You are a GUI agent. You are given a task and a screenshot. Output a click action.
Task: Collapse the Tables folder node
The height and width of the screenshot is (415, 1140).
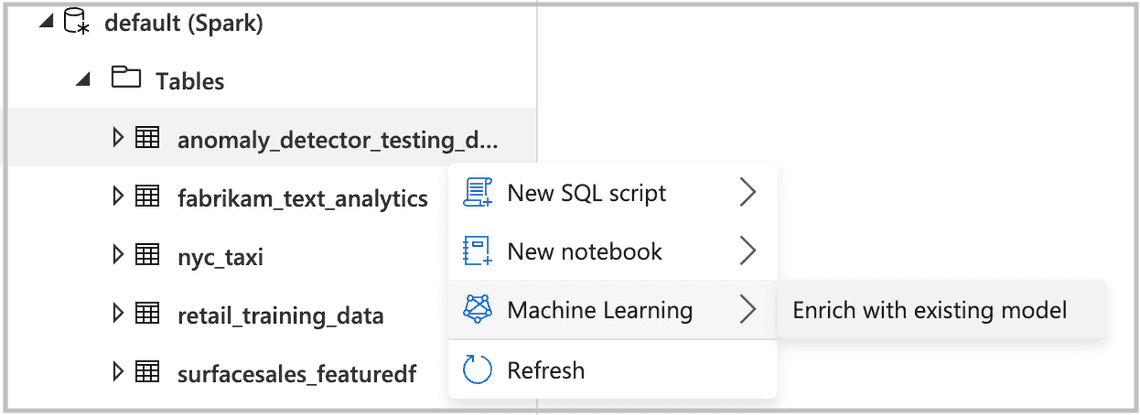pyautogui.click(x=83, y=79)
